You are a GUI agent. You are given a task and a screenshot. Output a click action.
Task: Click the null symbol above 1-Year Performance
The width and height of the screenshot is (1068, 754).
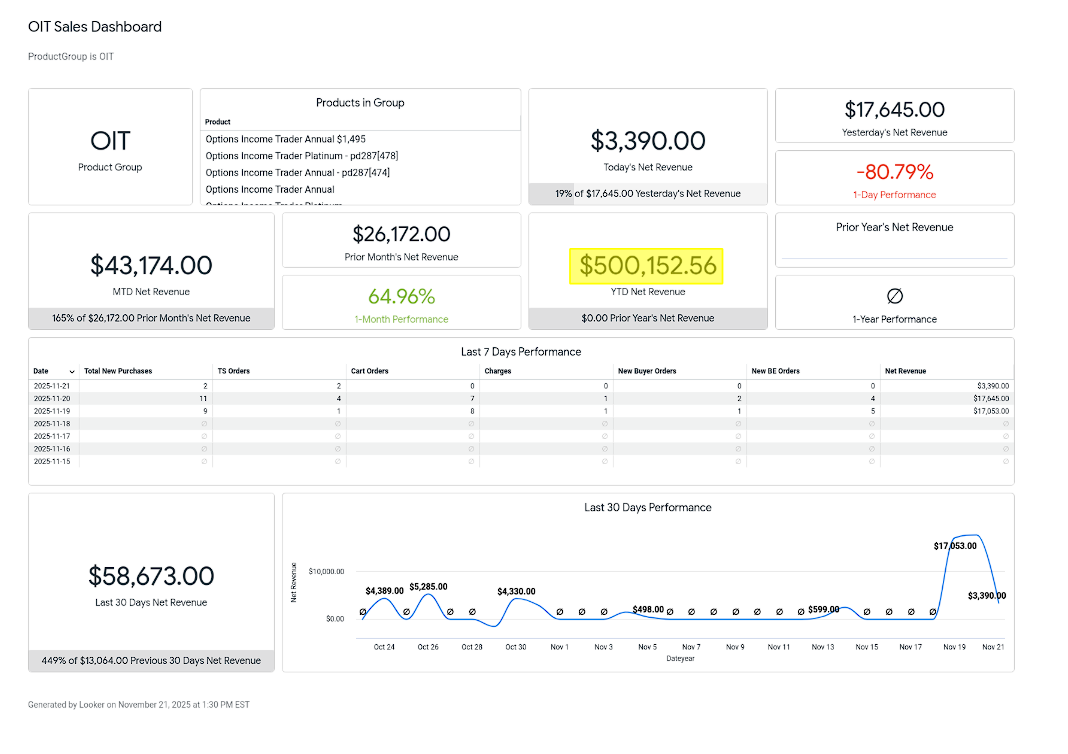coord(895,296)
